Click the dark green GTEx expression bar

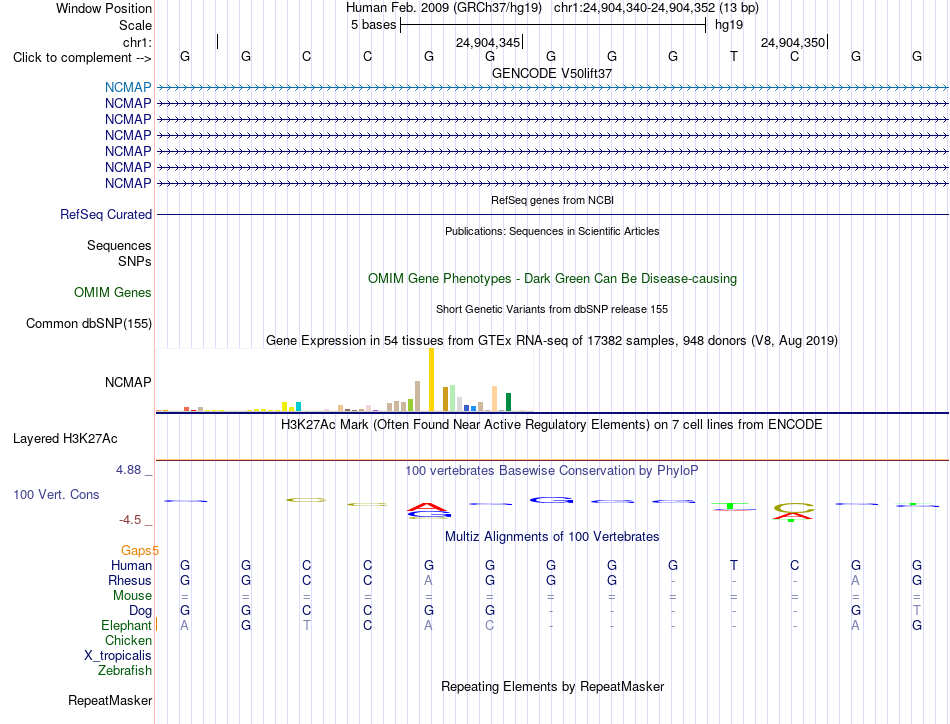(508, 402)
